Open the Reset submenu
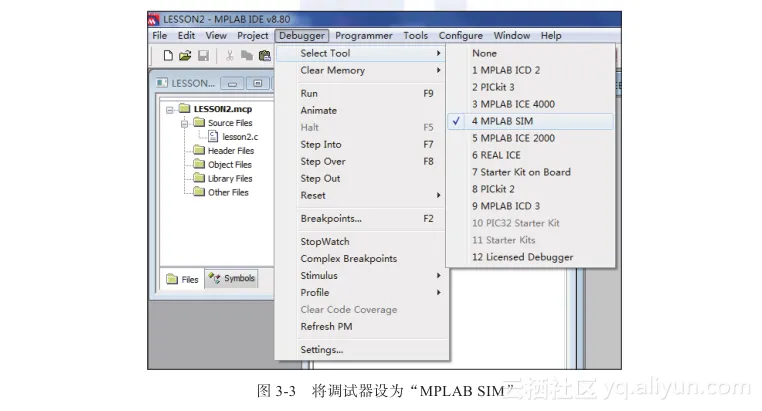This screenshot has height=411, width=762. click(362, 195)
